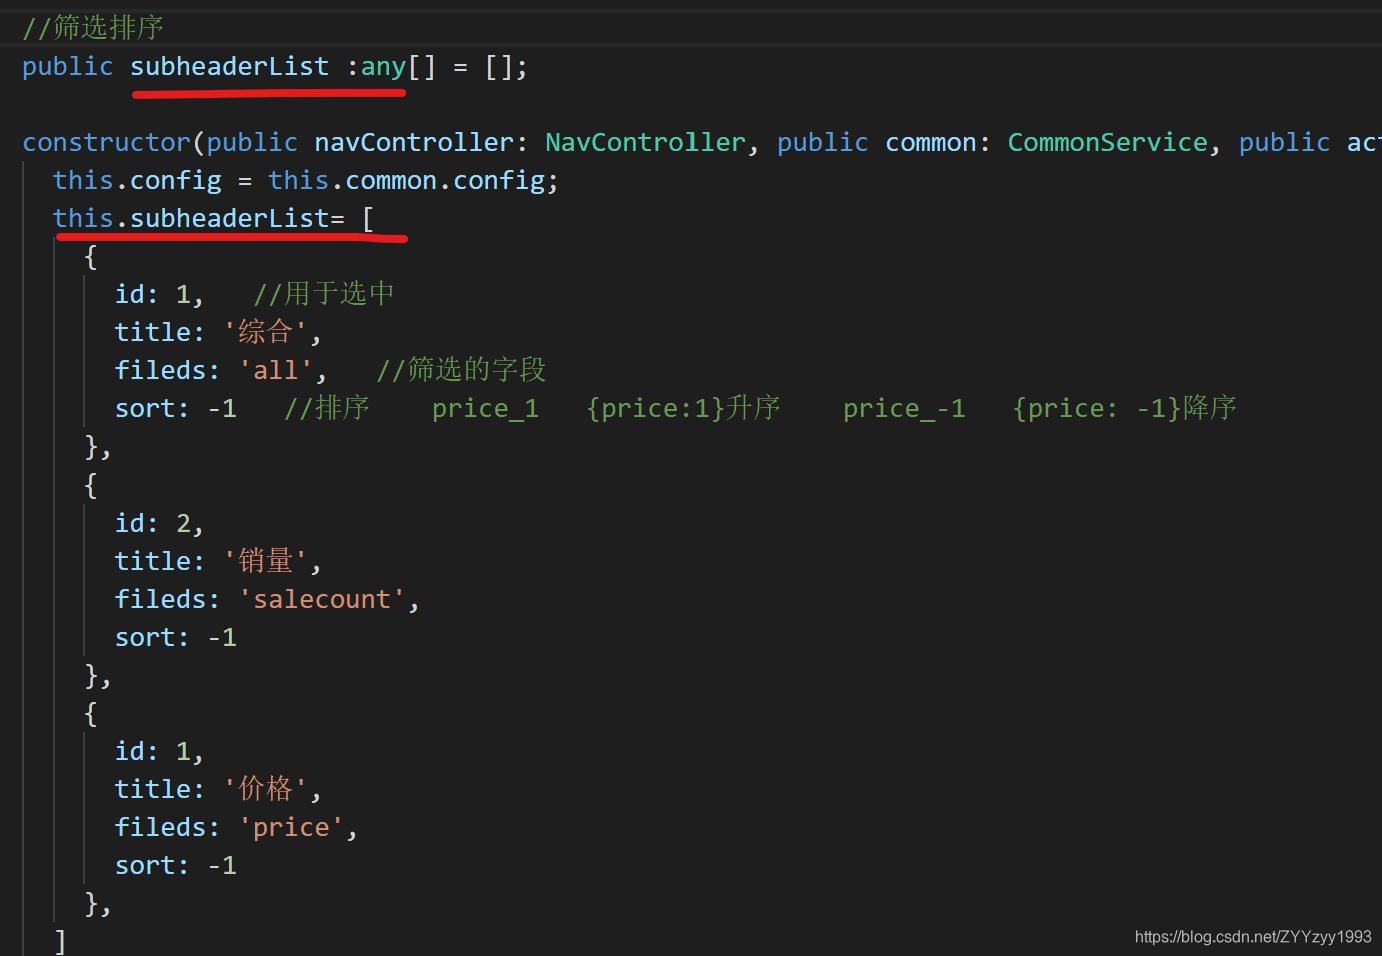
Task: Click the //筛选排序 comment at the top
Action: coord(93,26)
